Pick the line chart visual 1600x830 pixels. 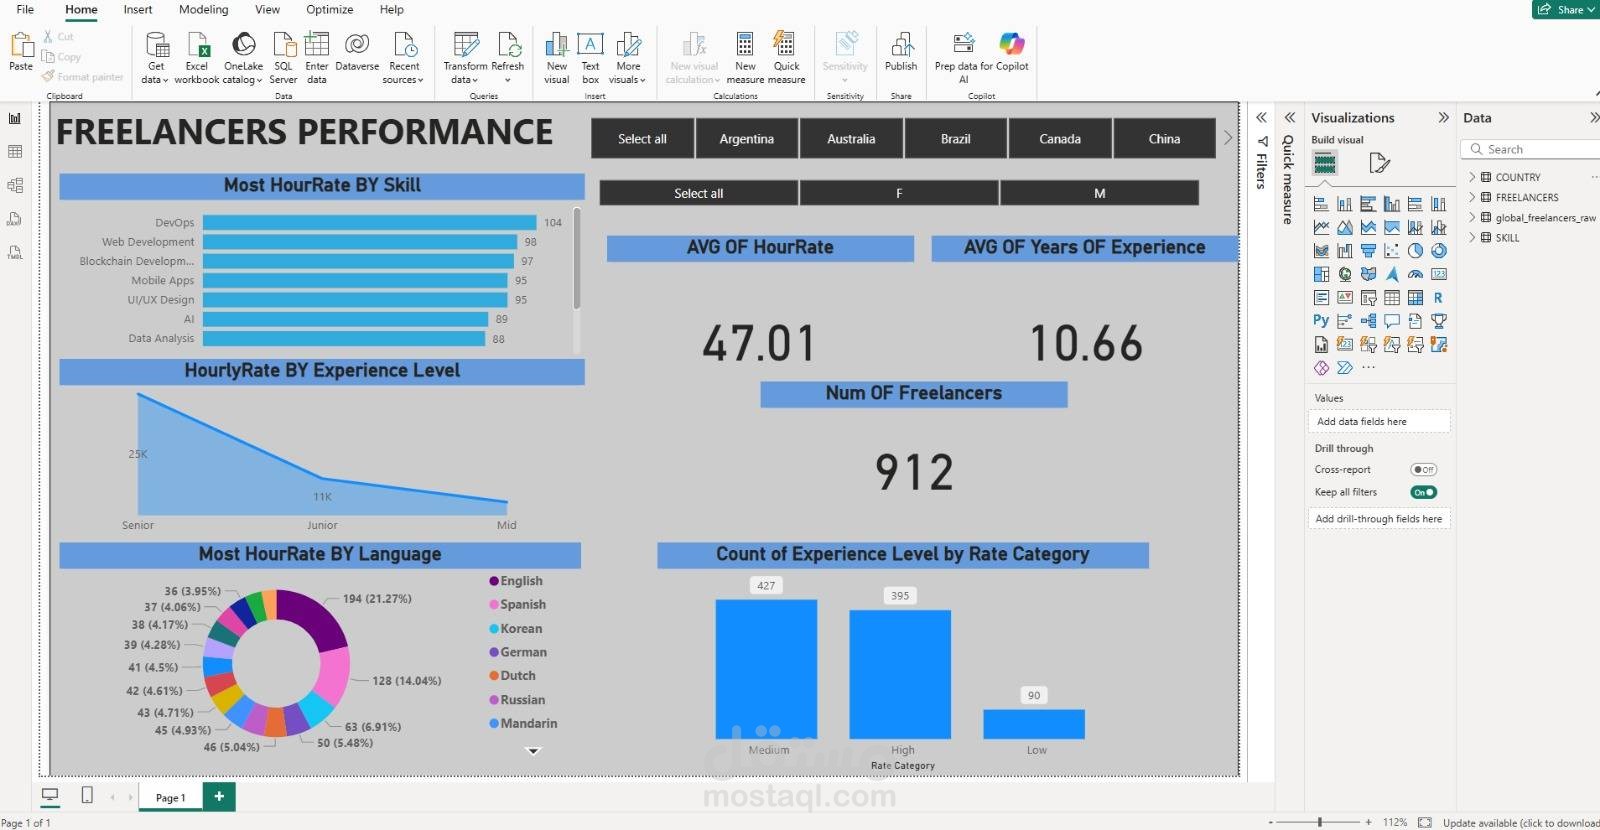tap(1321, 228)
